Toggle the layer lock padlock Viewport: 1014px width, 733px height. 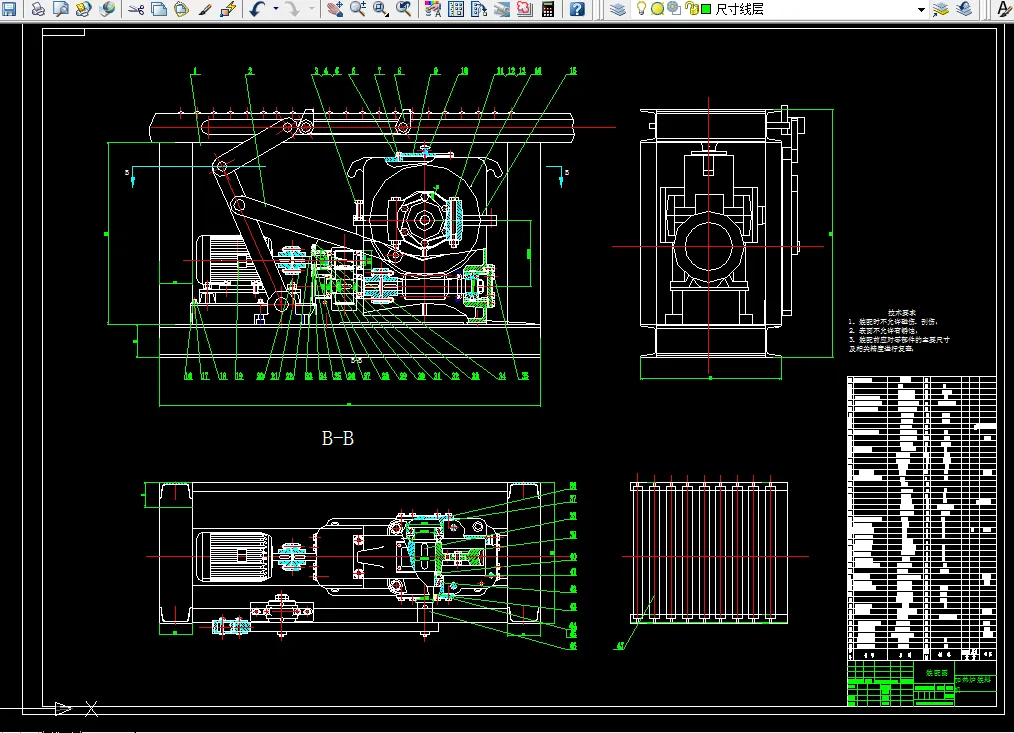pyautogui.click(x=691, y=8)
